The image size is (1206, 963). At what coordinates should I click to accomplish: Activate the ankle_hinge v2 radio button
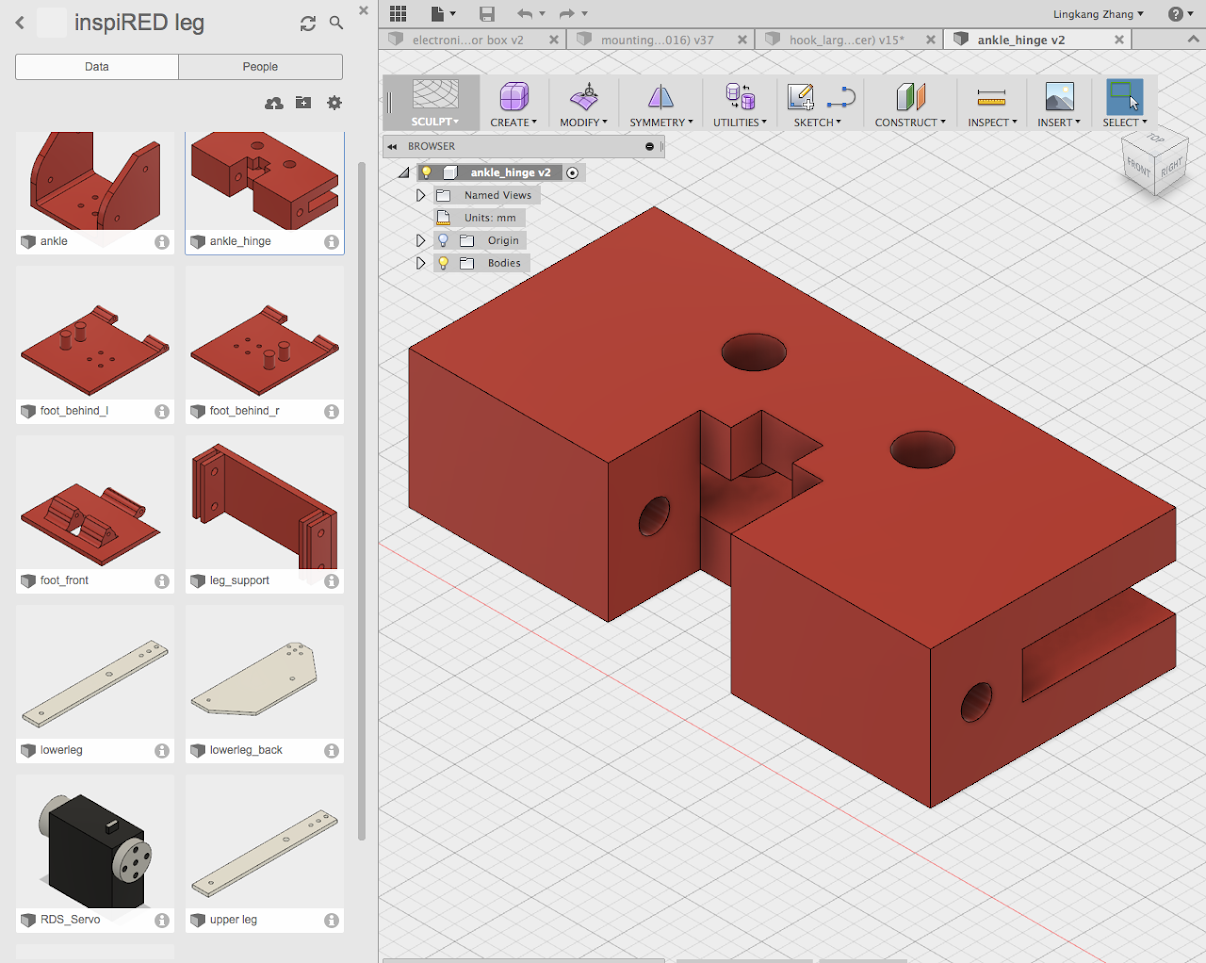tap(572, 173)
